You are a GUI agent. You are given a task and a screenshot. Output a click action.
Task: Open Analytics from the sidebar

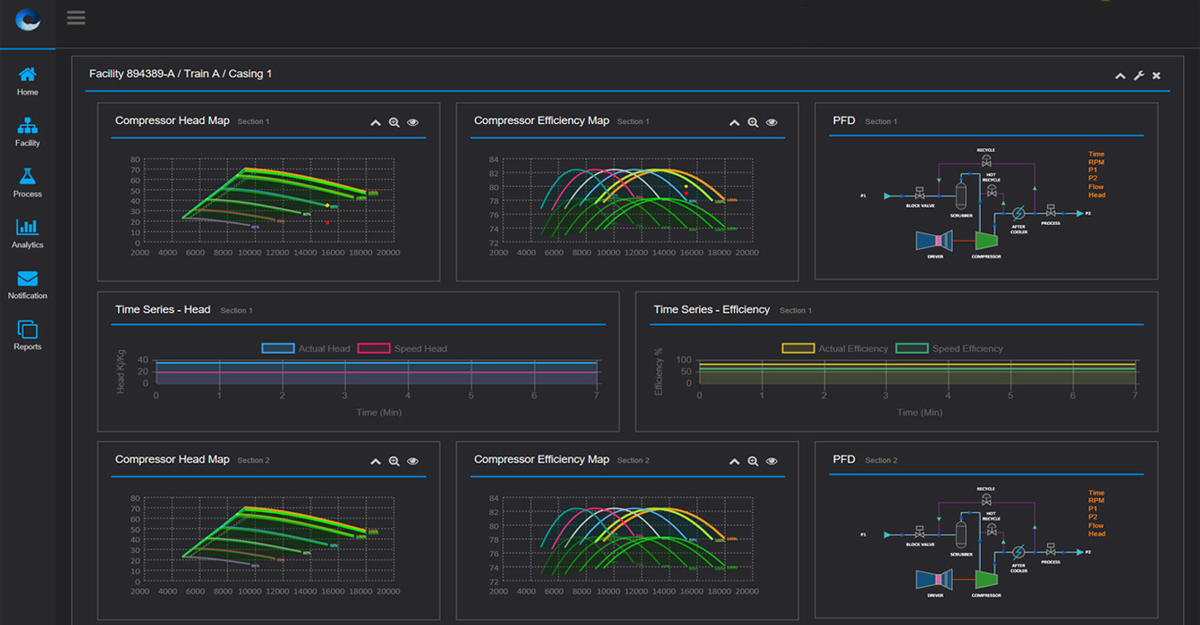(27, 234)
